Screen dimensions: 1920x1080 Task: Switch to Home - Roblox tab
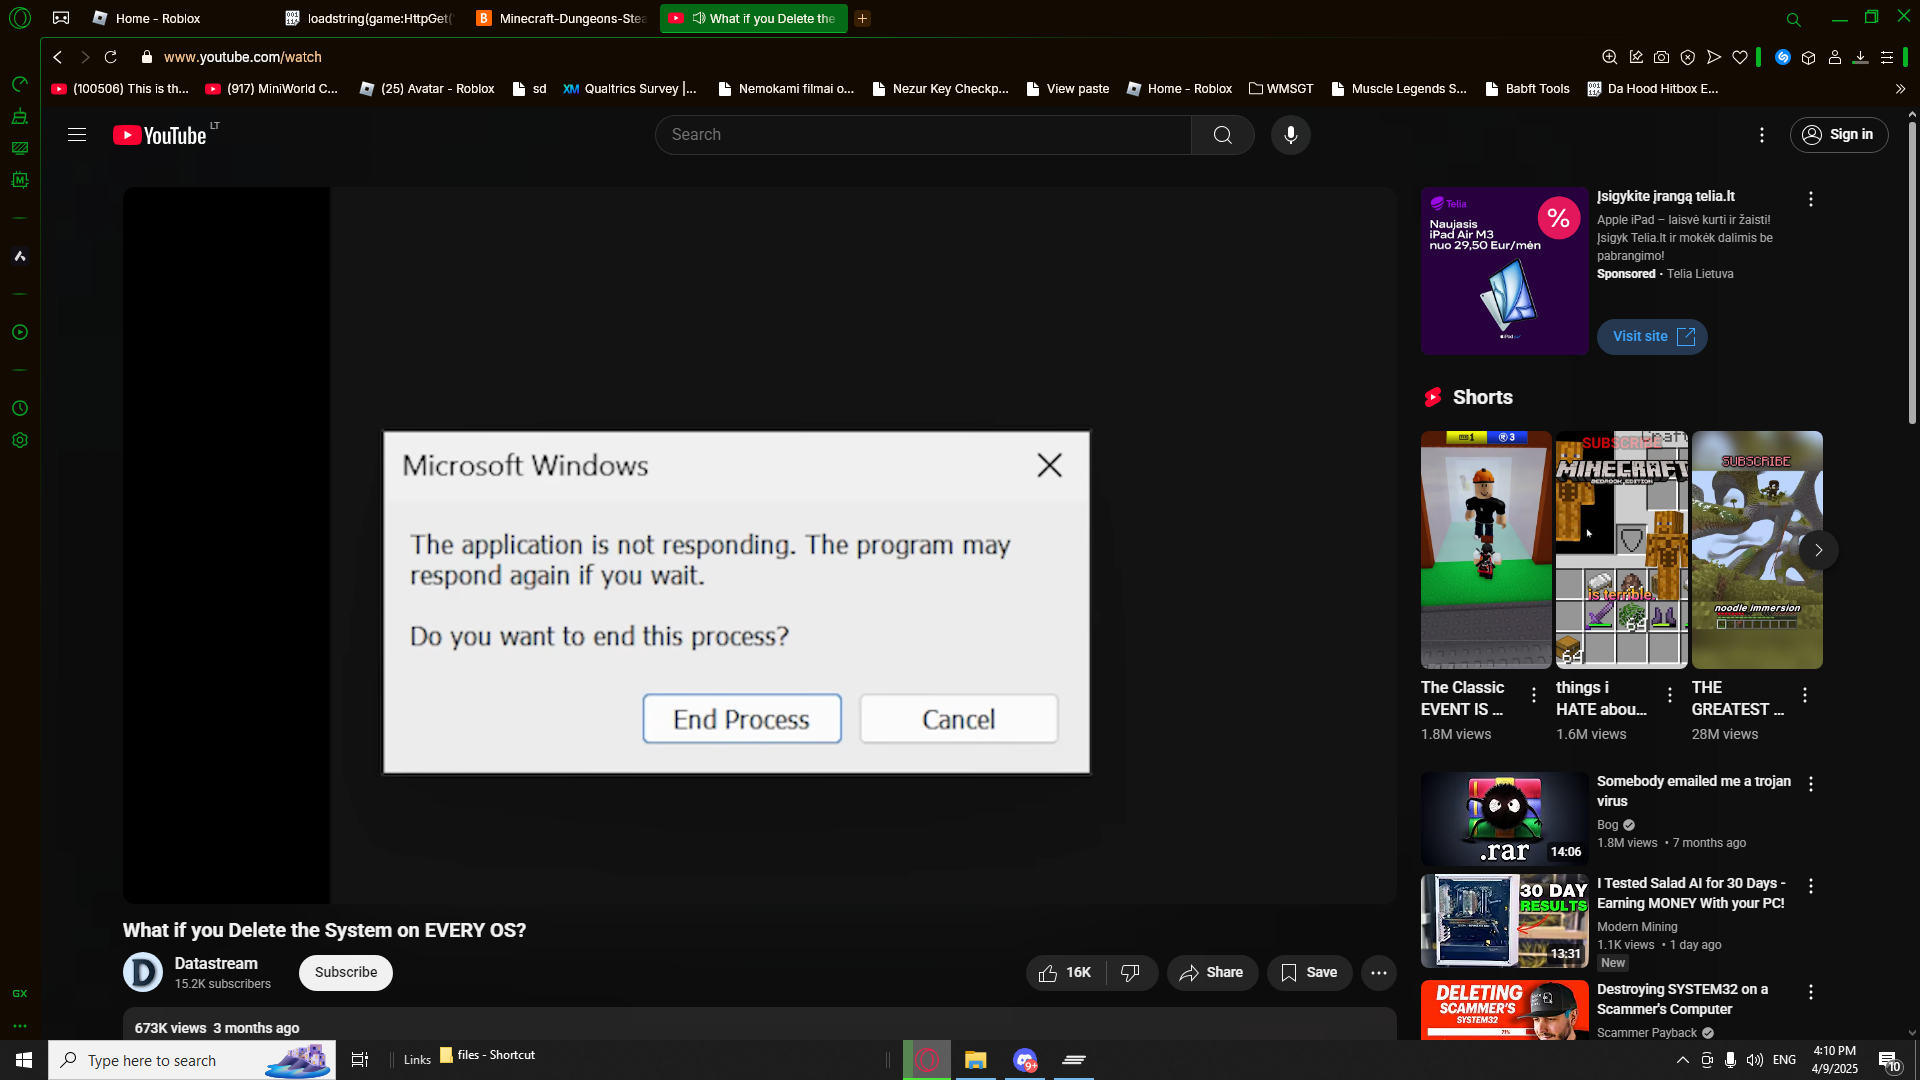[x=158, y=18]
